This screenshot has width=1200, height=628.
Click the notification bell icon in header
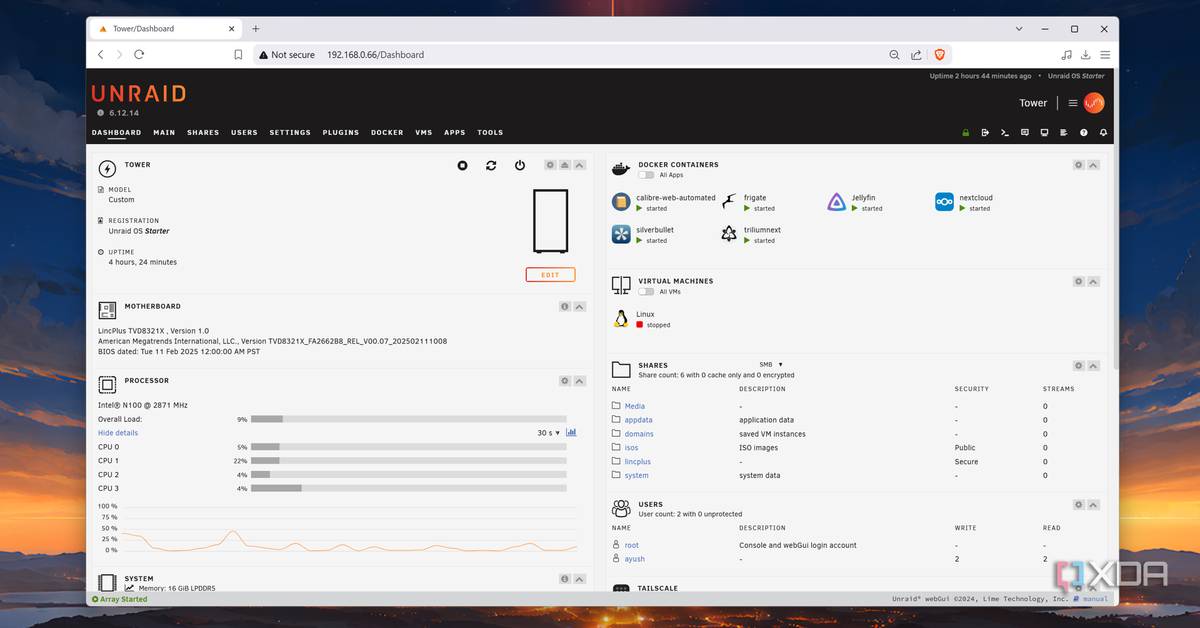(x=1103, y=132)
